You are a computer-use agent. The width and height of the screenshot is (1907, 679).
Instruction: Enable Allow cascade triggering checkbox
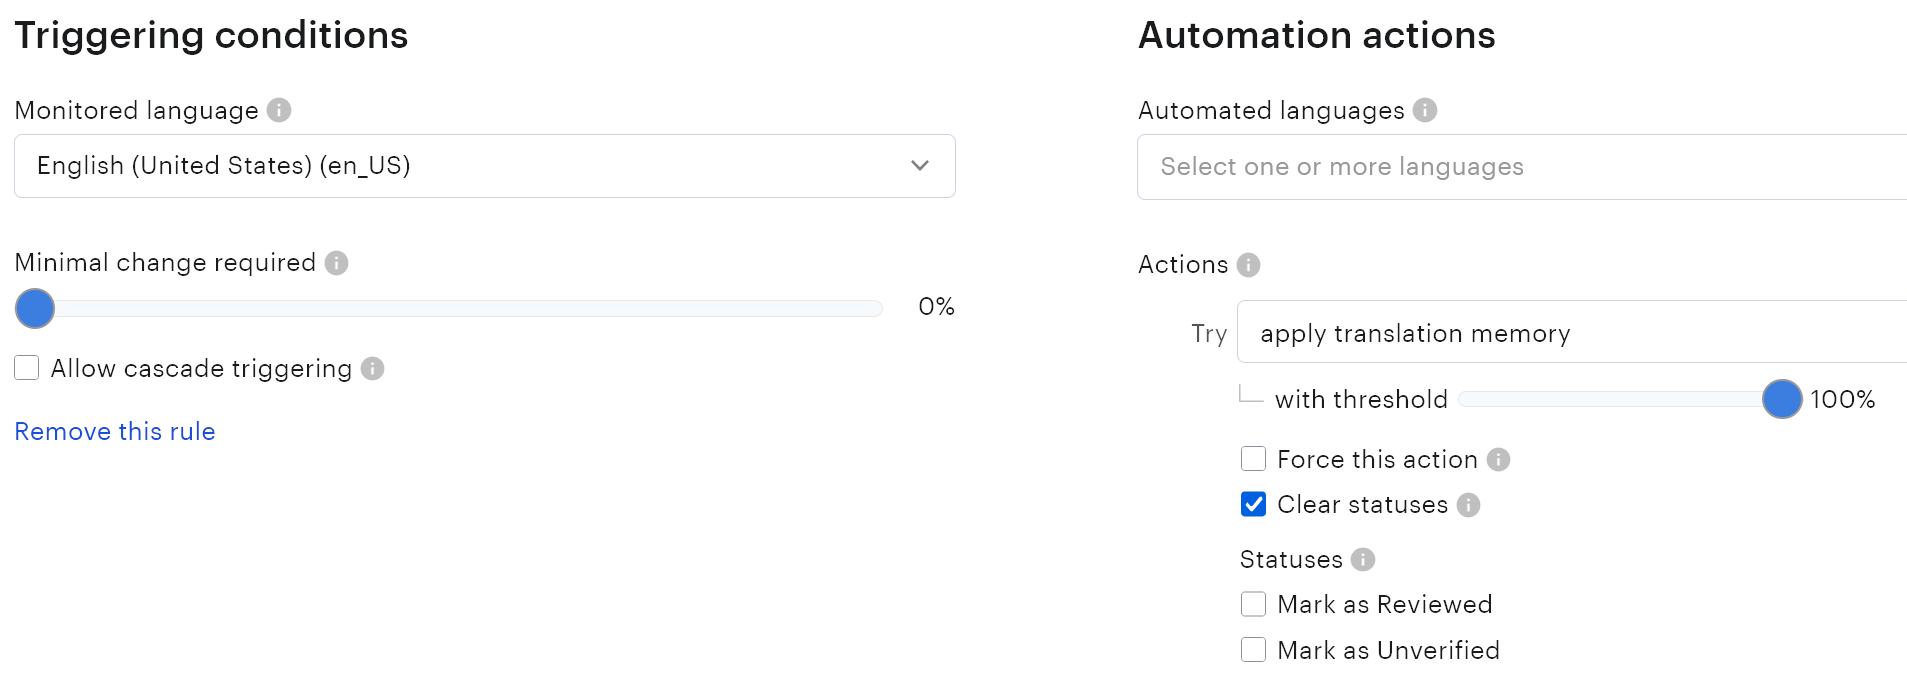tap(27, 368)
